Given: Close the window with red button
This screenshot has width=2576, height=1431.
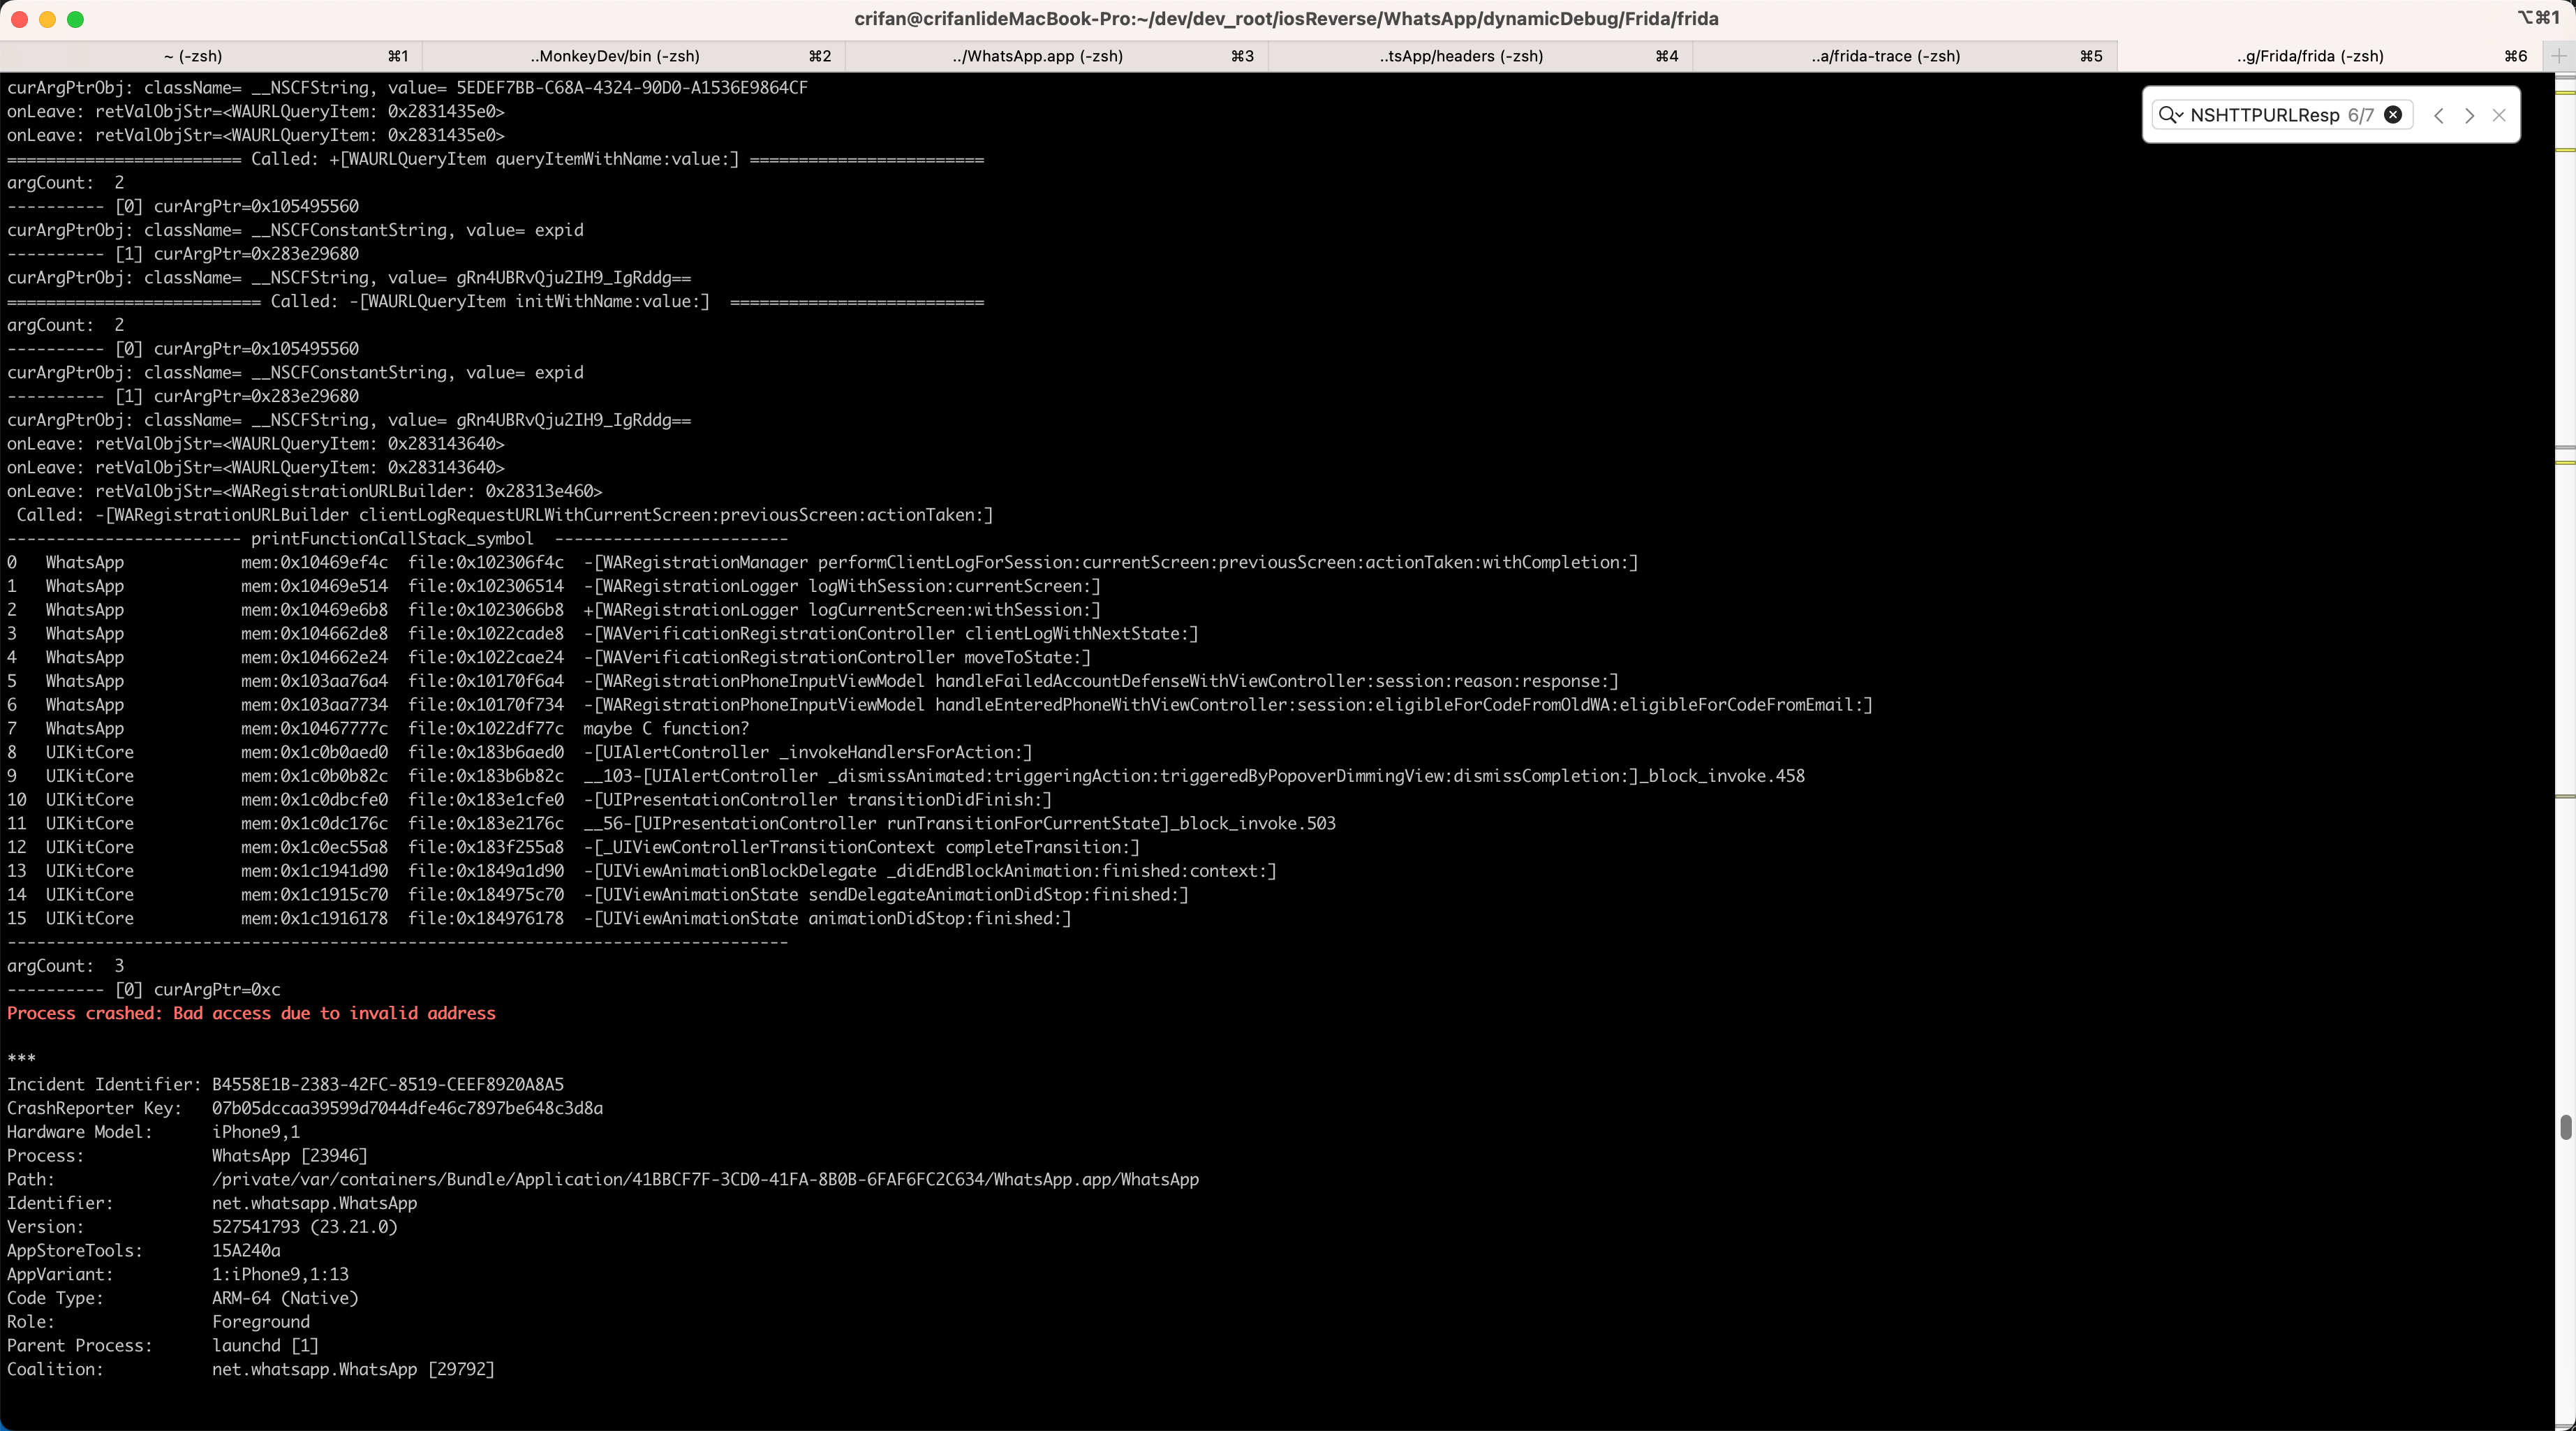Looking at the screenshot, I should click(19, 19).
